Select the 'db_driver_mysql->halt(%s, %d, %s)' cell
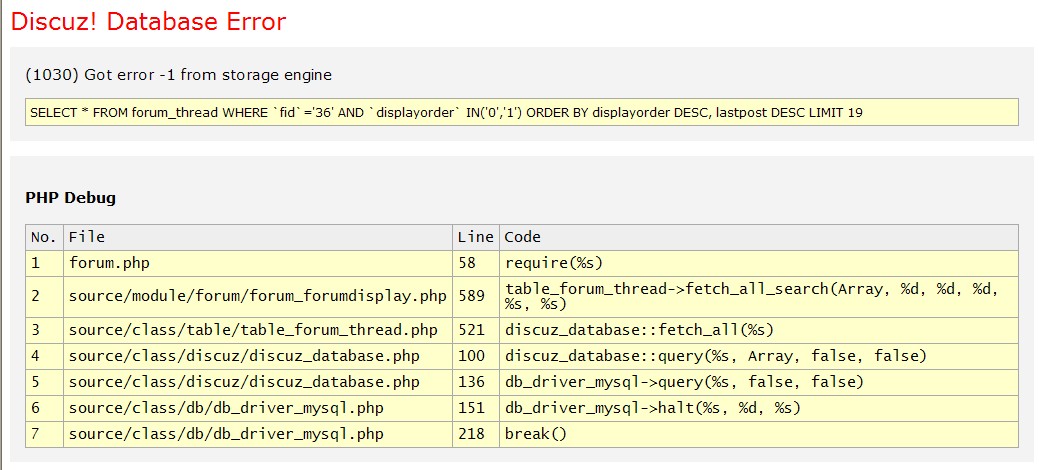This screenshot has width=1045, height=470. 759,408
